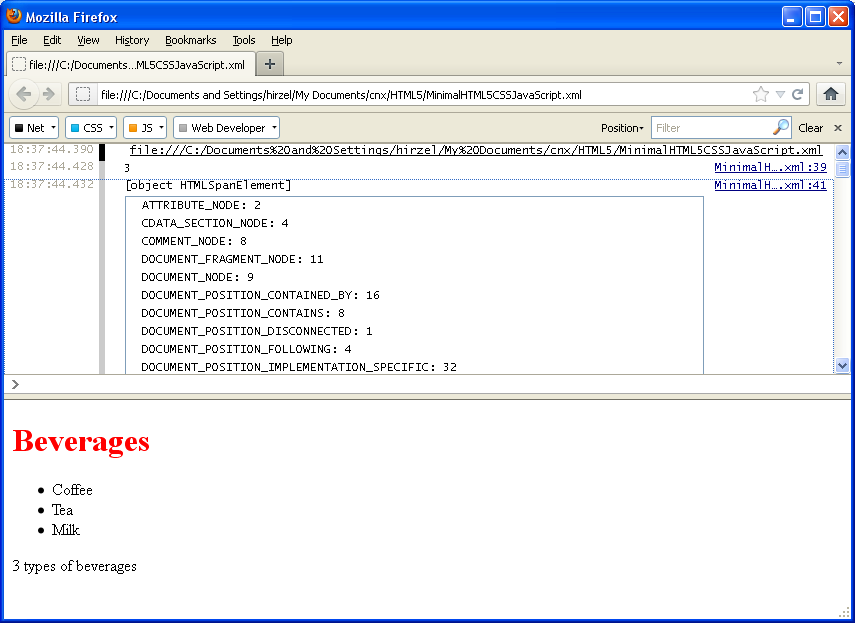Click the Back navigation arrow
Viewport: 855px width, 623px height.
pyautogui.click(x=24, y=92)
